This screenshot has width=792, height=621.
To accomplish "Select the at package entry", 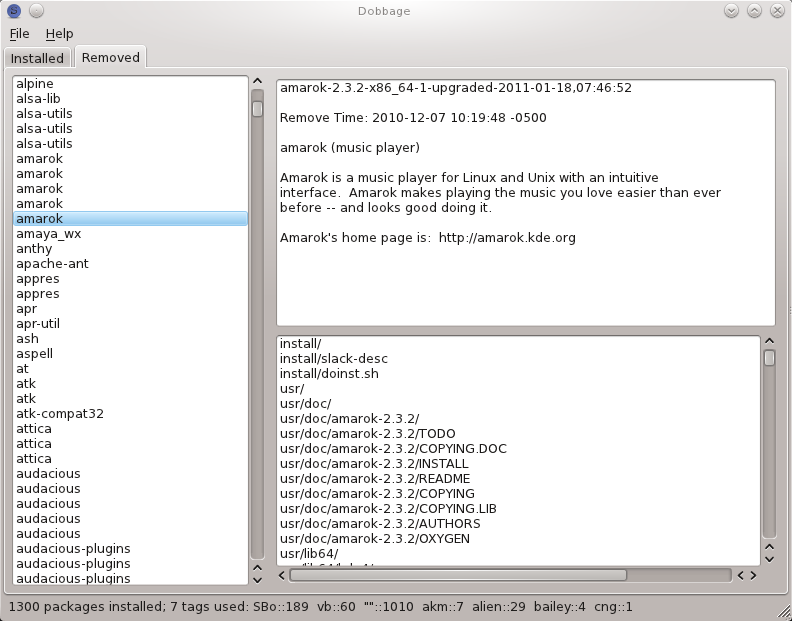I will coord(130,368).
